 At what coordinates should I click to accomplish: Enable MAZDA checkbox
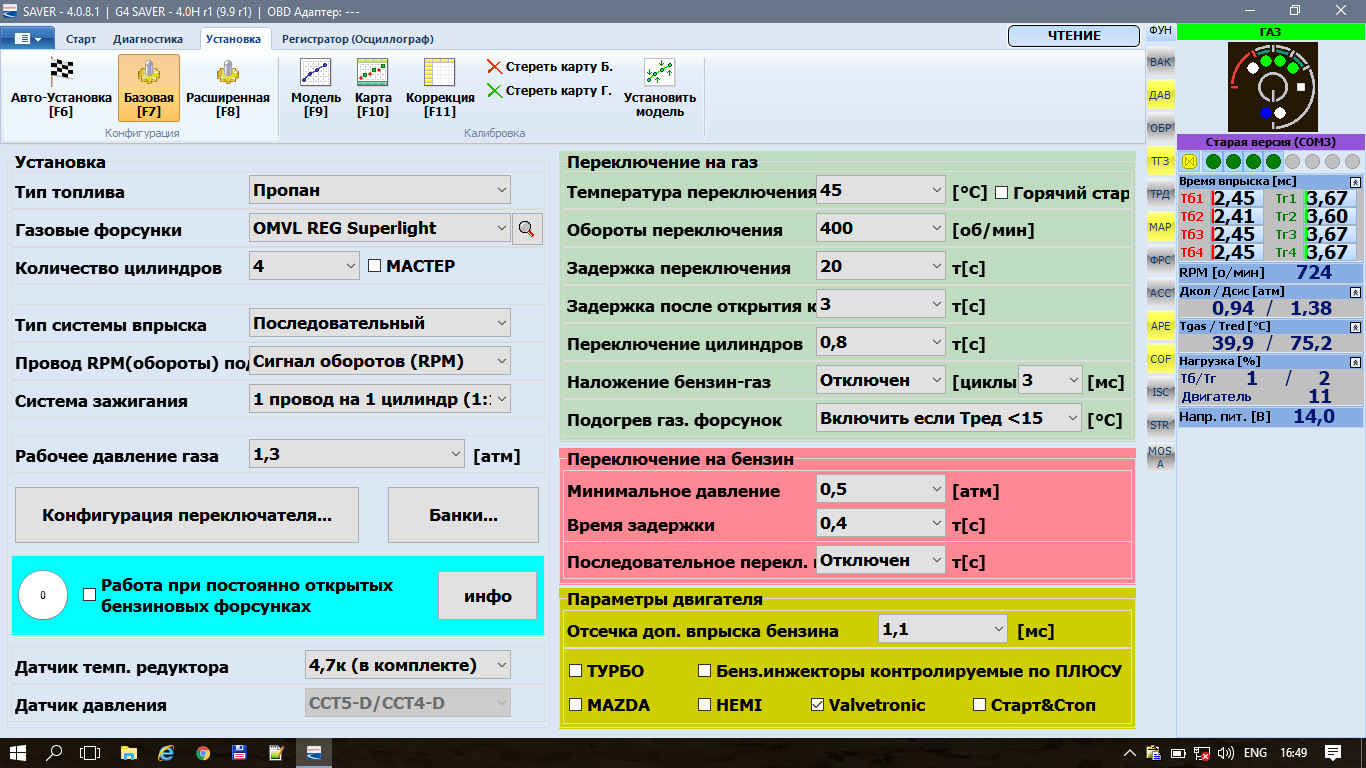tap(575, 705)
